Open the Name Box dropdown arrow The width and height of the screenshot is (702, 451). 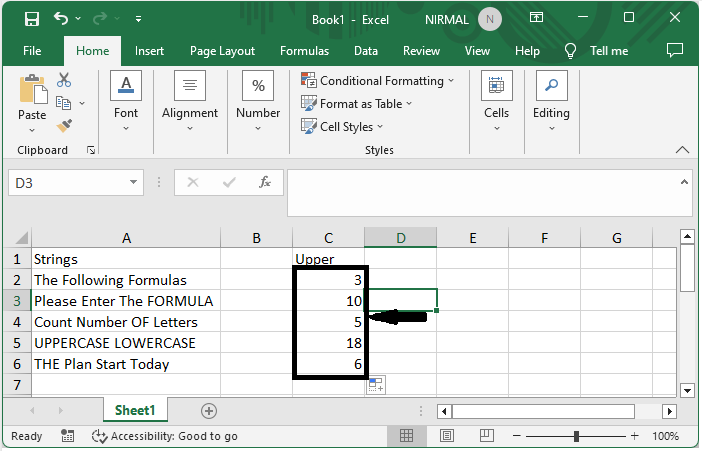tap(135, 183)
